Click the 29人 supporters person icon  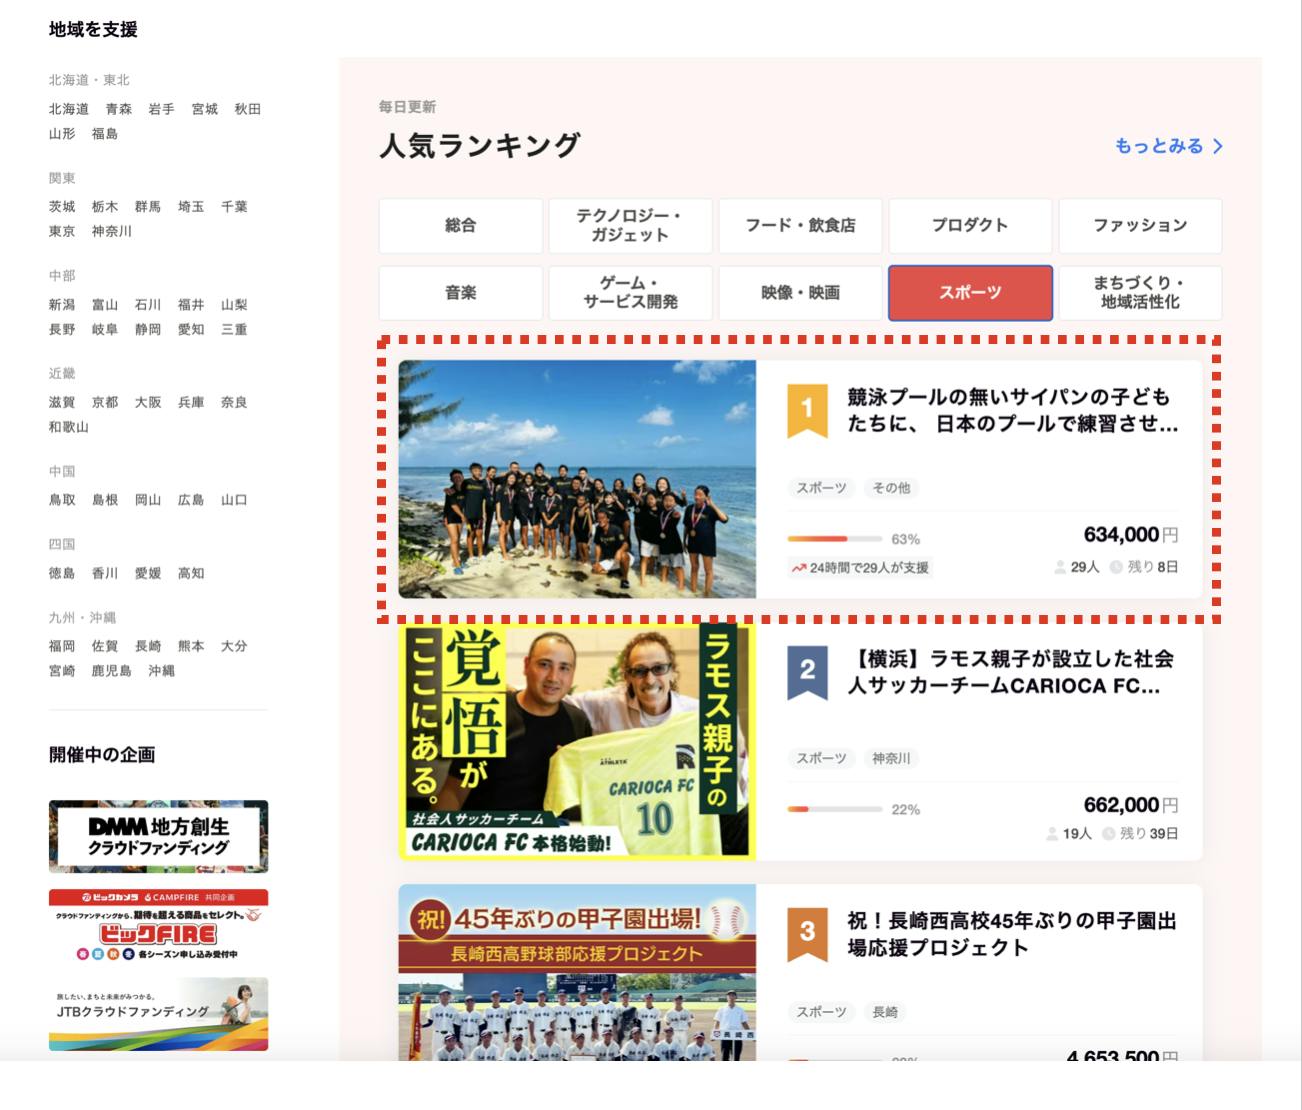[x=1060, y=567]
